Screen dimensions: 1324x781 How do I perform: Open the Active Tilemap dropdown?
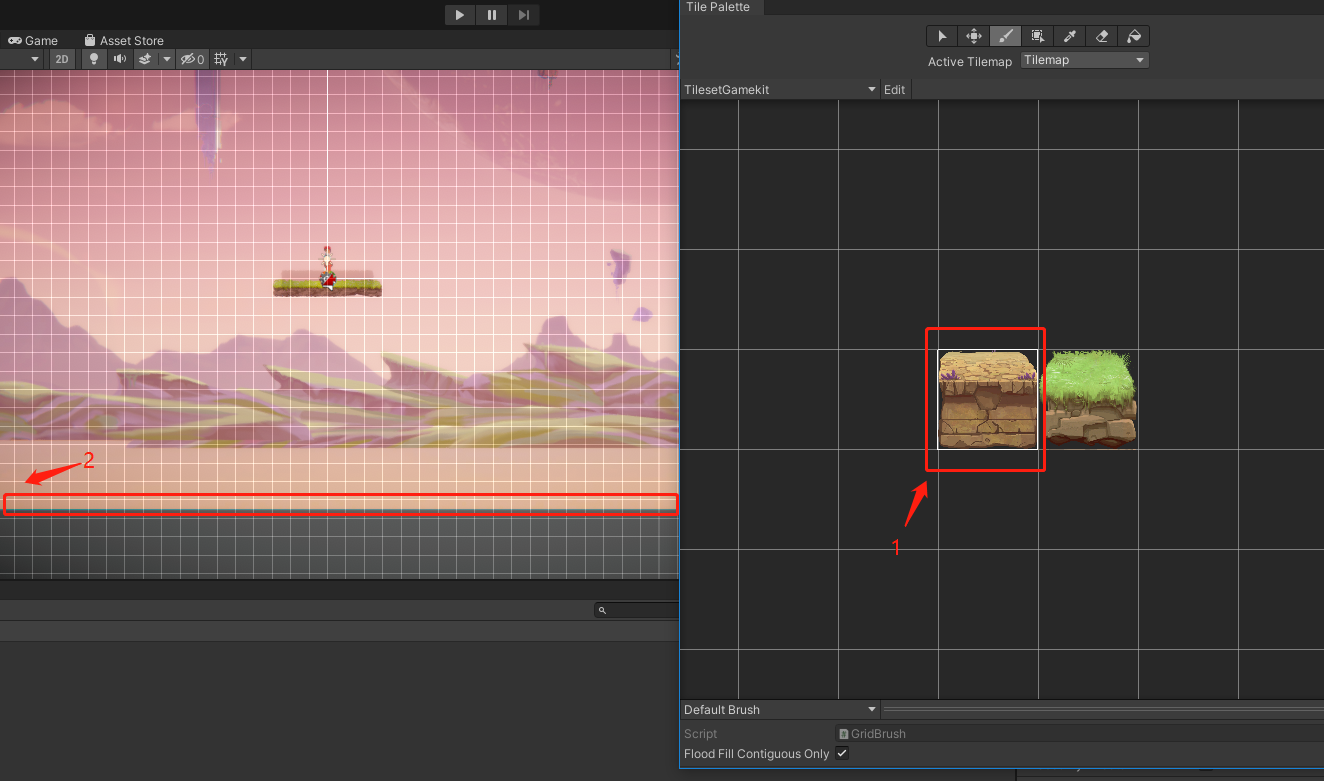pos(1084,59)
